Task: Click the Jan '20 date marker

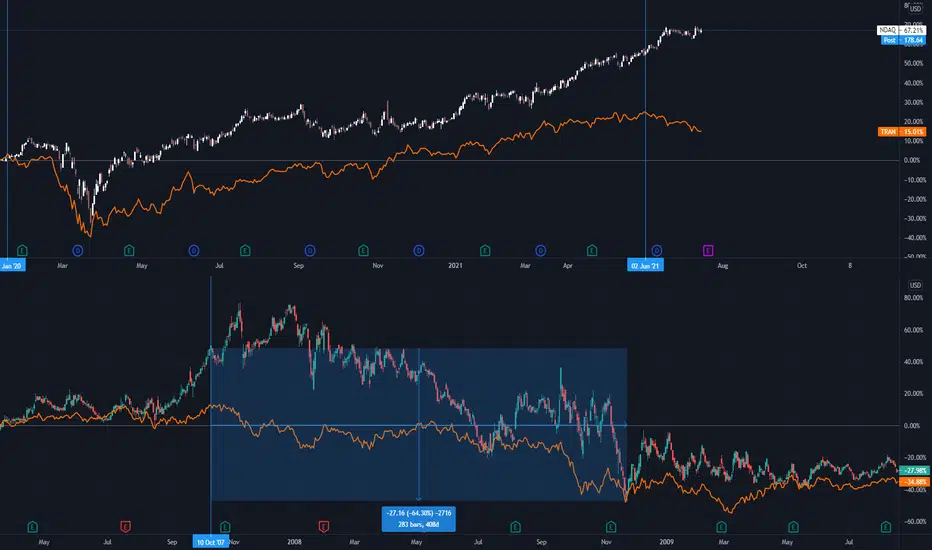Action: click(12, 266)
